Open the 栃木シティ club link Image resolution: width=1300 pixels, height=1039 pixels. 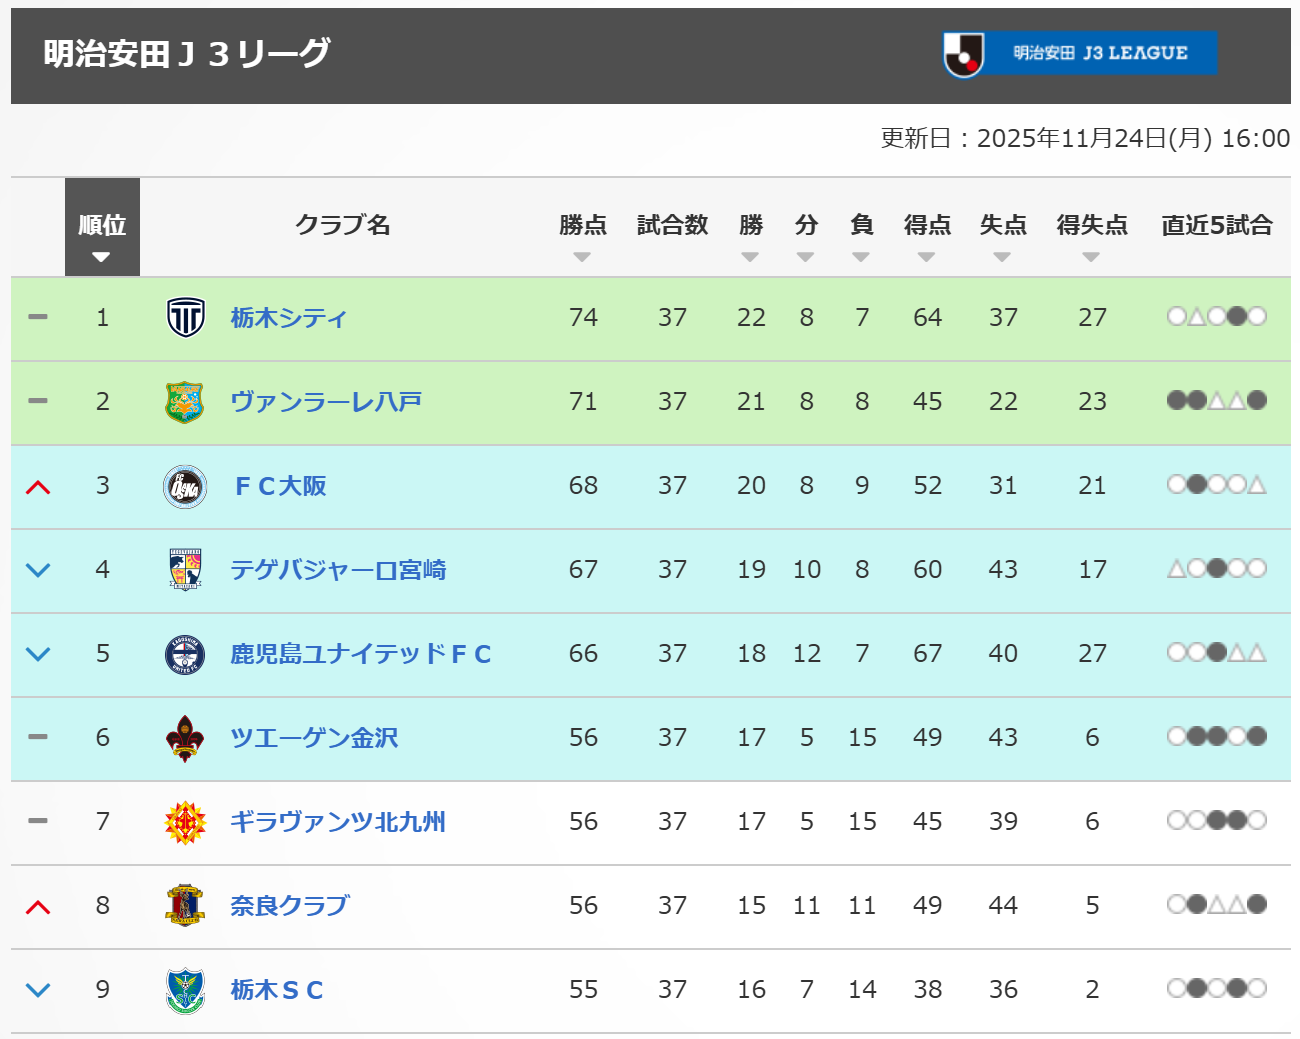click(288, 318)
